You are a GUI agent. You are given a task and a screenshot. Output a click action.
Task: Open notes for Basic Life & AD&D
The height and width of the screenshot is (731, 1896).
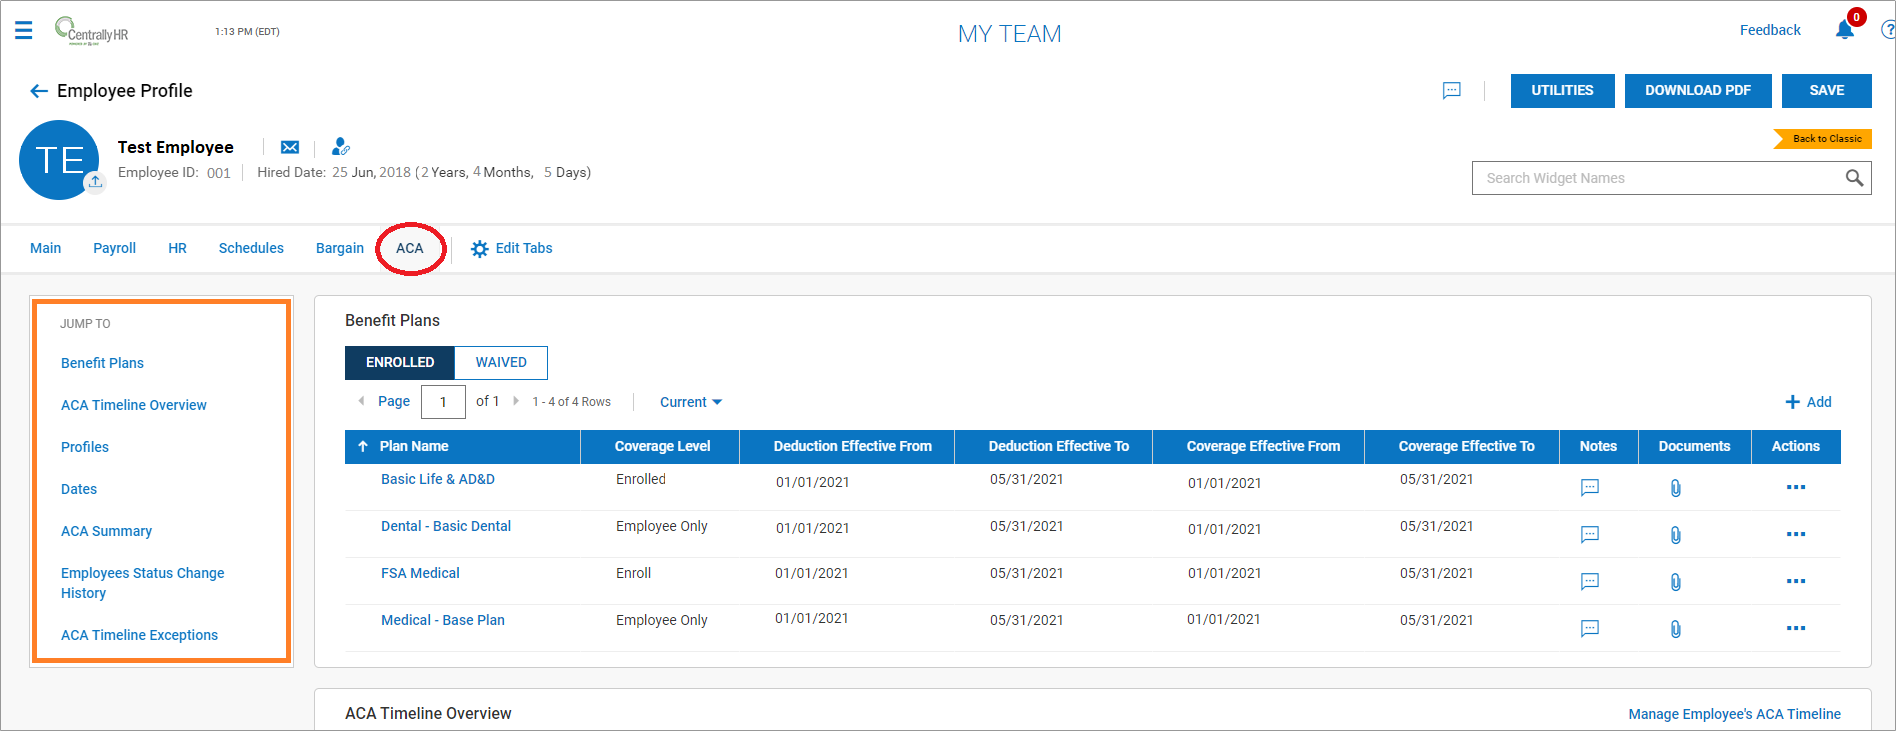[x=1590, y=487]
